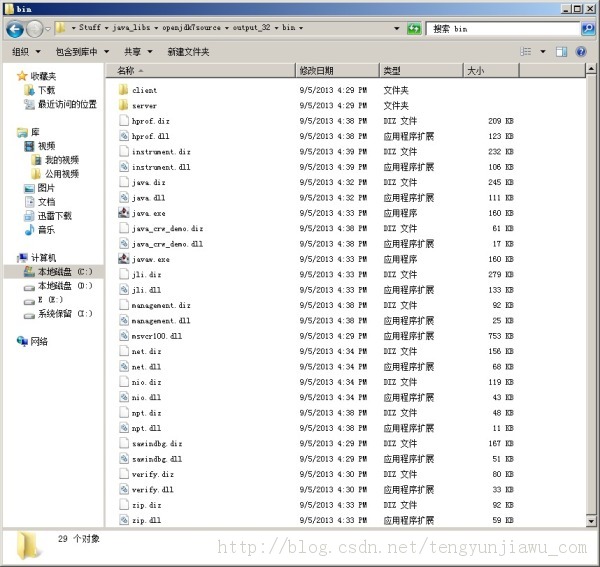The height and width of the screenshot is (567, 600).
Task: Navigate to the openjdk7source breadcrumb
Action: [191, 28]
